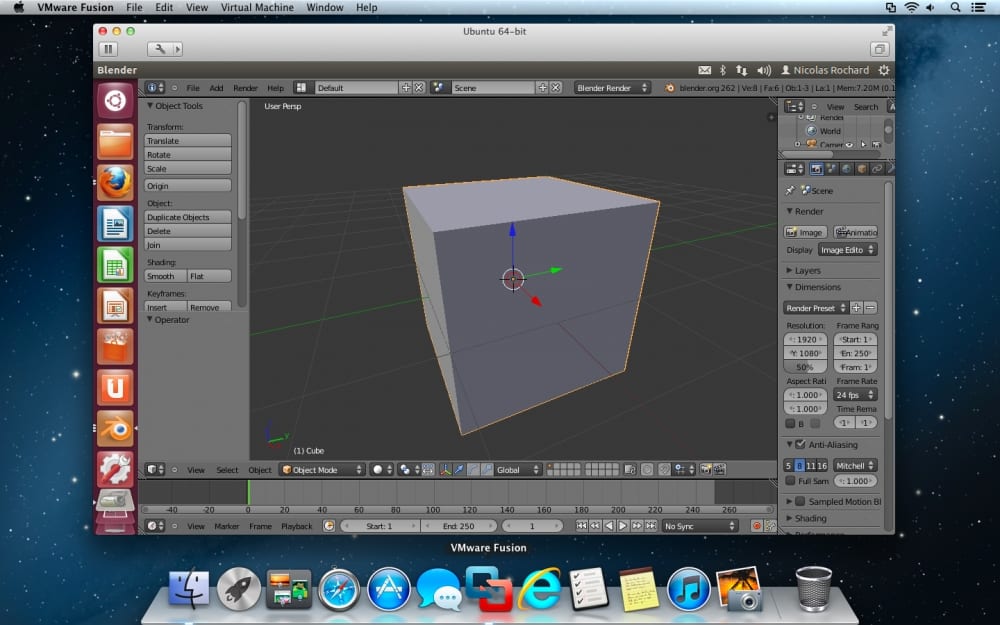Viewport: 1000px width, 625px height.
Task: Open the 24 fps frame rate dropdown
Action: (856, 395)
